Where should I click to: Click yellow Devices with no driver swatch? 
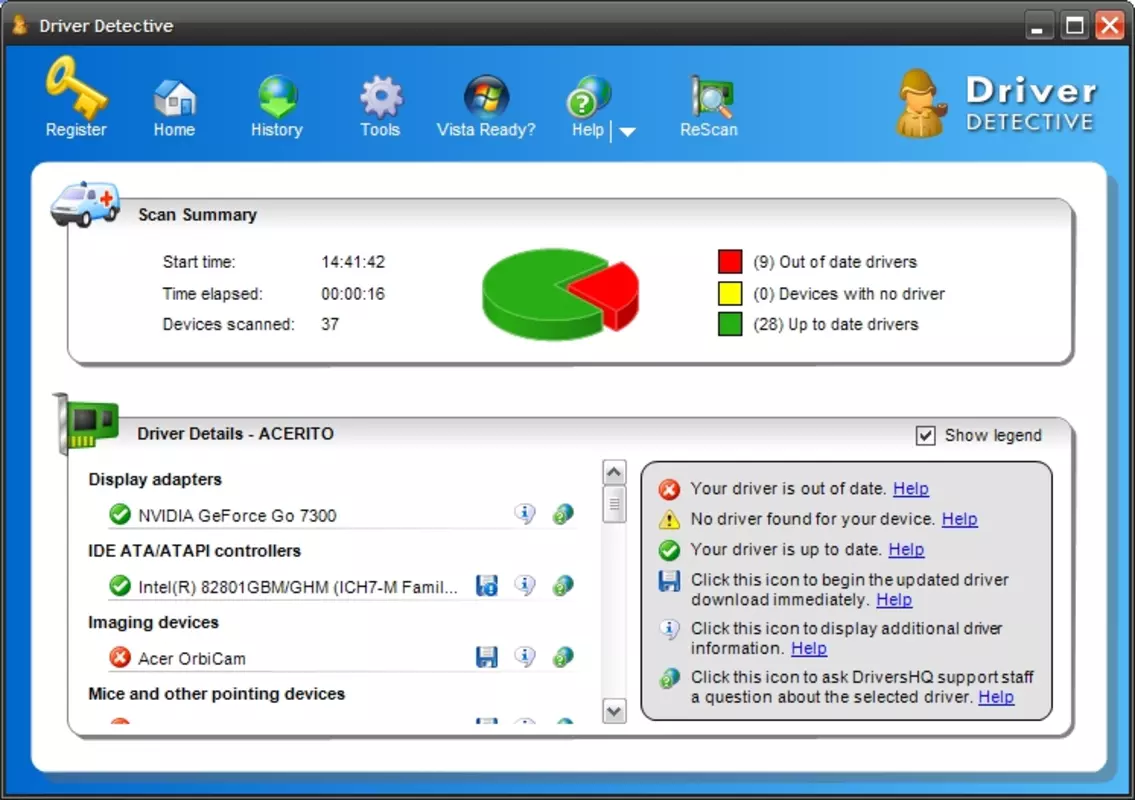730,293
